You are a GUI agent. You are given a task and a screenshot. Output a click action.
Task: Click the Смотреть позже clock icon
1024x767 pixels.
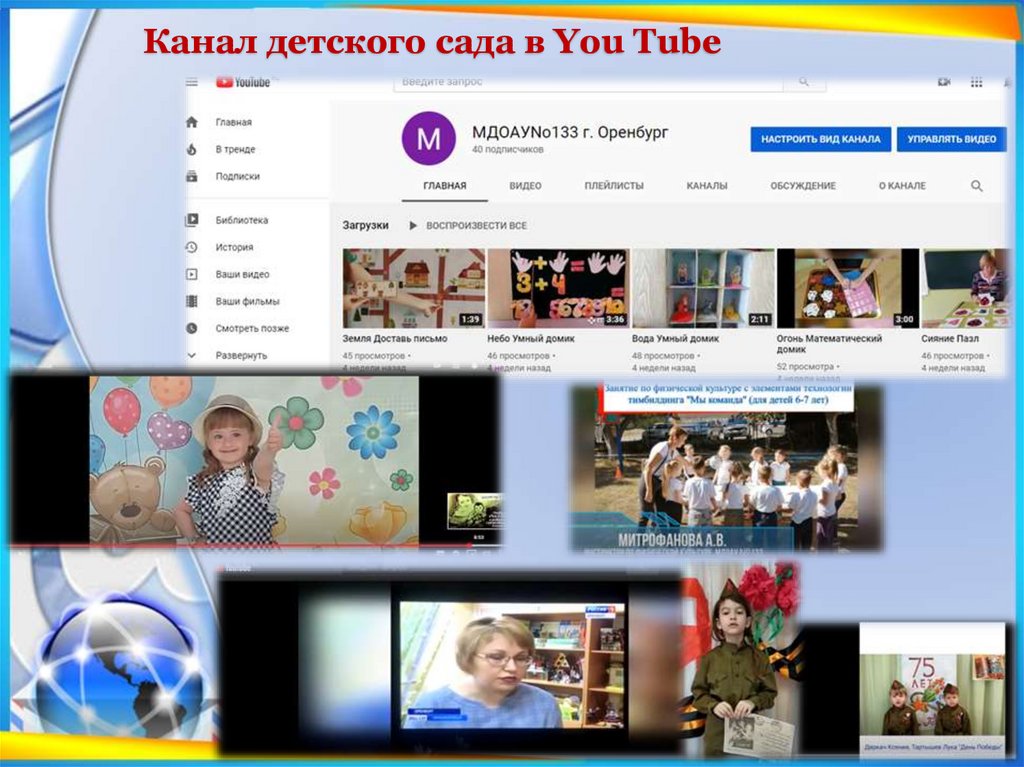[191, 328]
